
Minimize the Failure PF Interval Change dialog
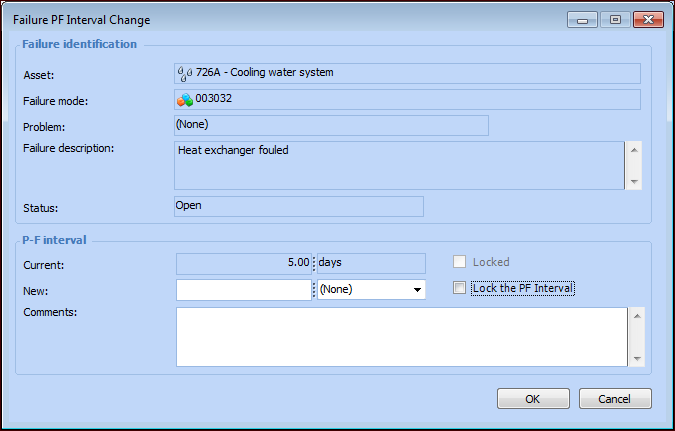coord(582,19)
